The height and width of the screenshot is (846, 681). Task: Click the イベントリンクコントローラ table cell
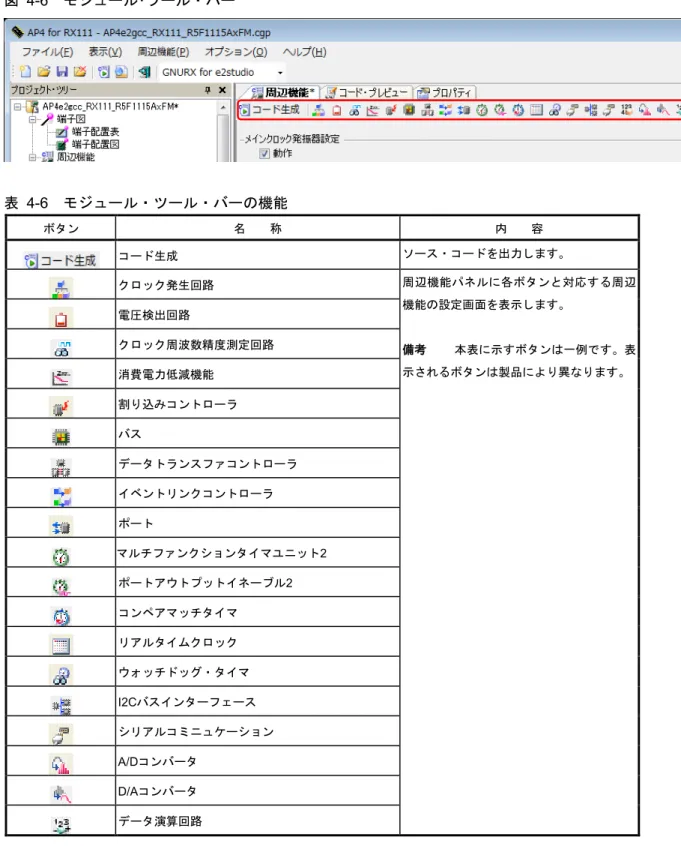pos(257,493)
